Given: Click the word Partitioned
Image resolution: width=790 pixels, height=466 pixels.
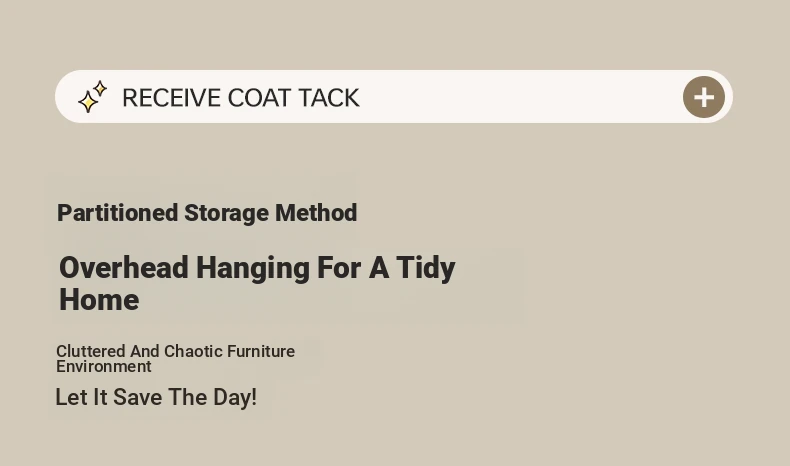Looking at the screenshot, I should coord(117,213).
